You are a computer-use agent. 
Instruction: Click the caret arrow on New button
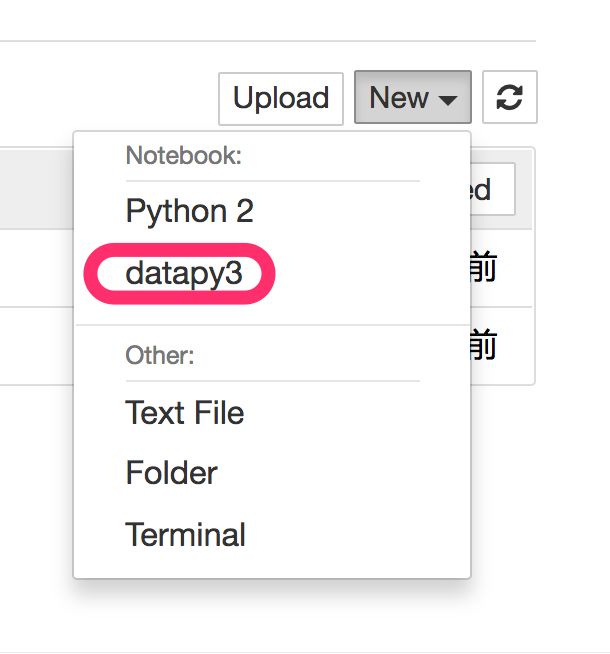[x=447, y=100]
